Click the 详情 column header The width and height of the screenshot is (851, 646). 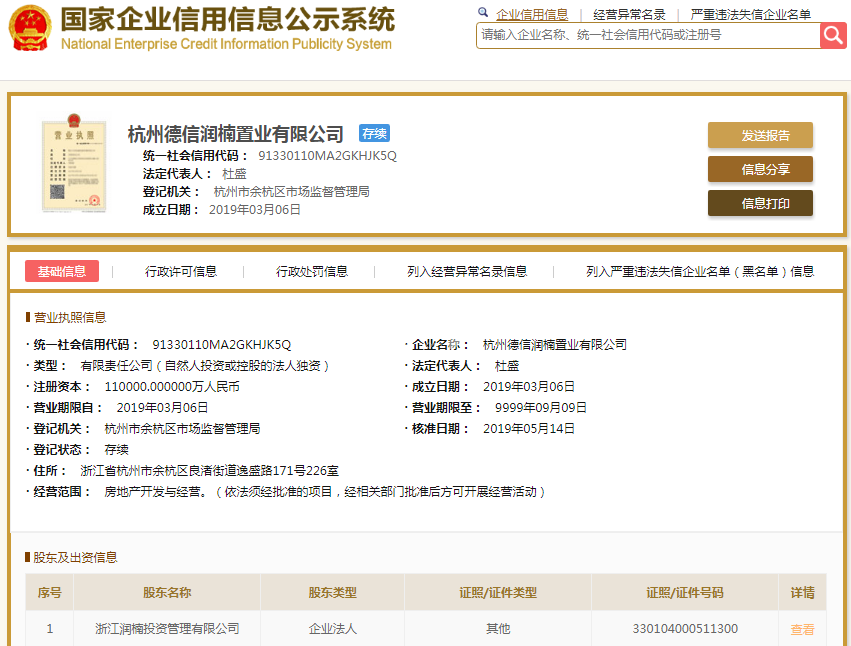[x=802, y=592]
